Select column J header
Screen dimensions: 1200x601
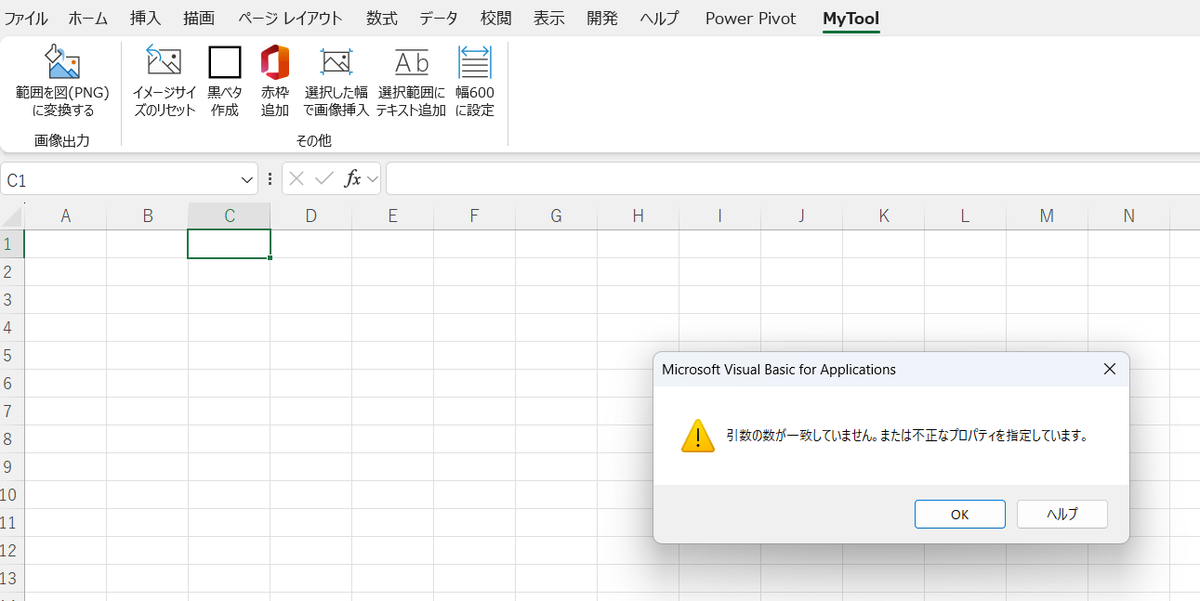tap(801, 216)
